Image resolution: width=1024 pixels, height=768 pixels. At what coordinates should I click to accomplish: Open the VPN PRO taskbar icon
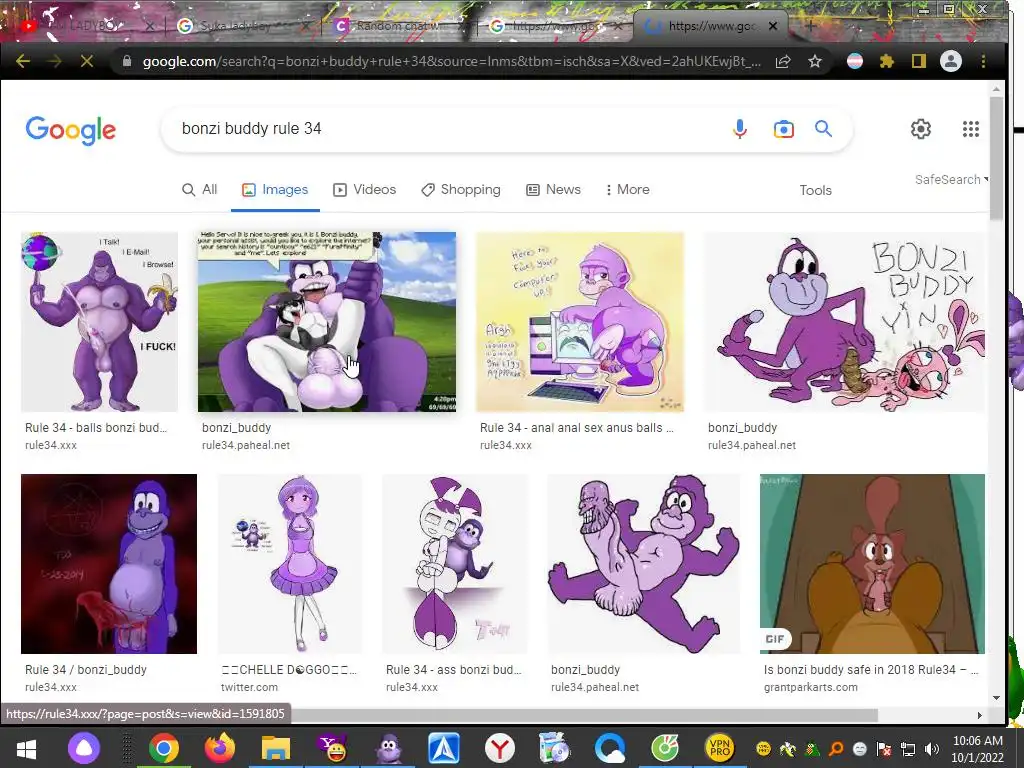(720, 748)
